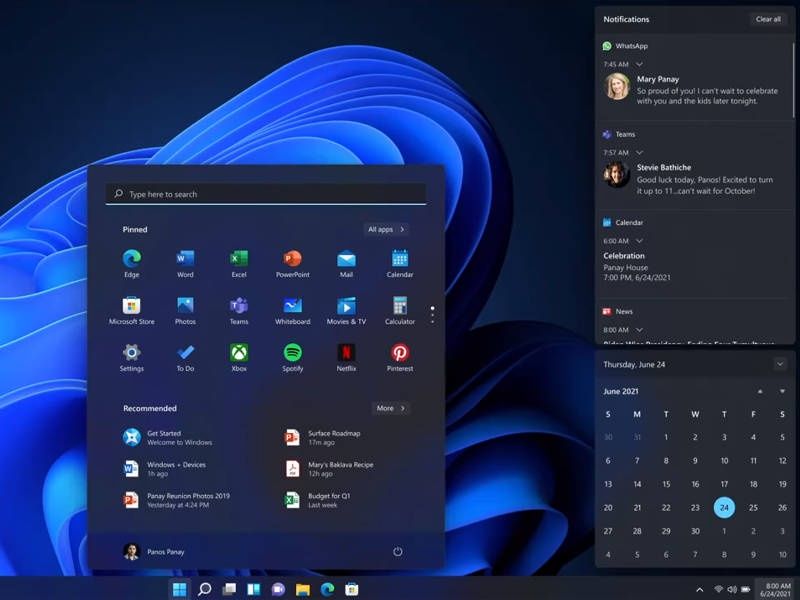This screenshot has width=800, height=600.
Task: Click the June 2021 month header
Action: (620, 391)
